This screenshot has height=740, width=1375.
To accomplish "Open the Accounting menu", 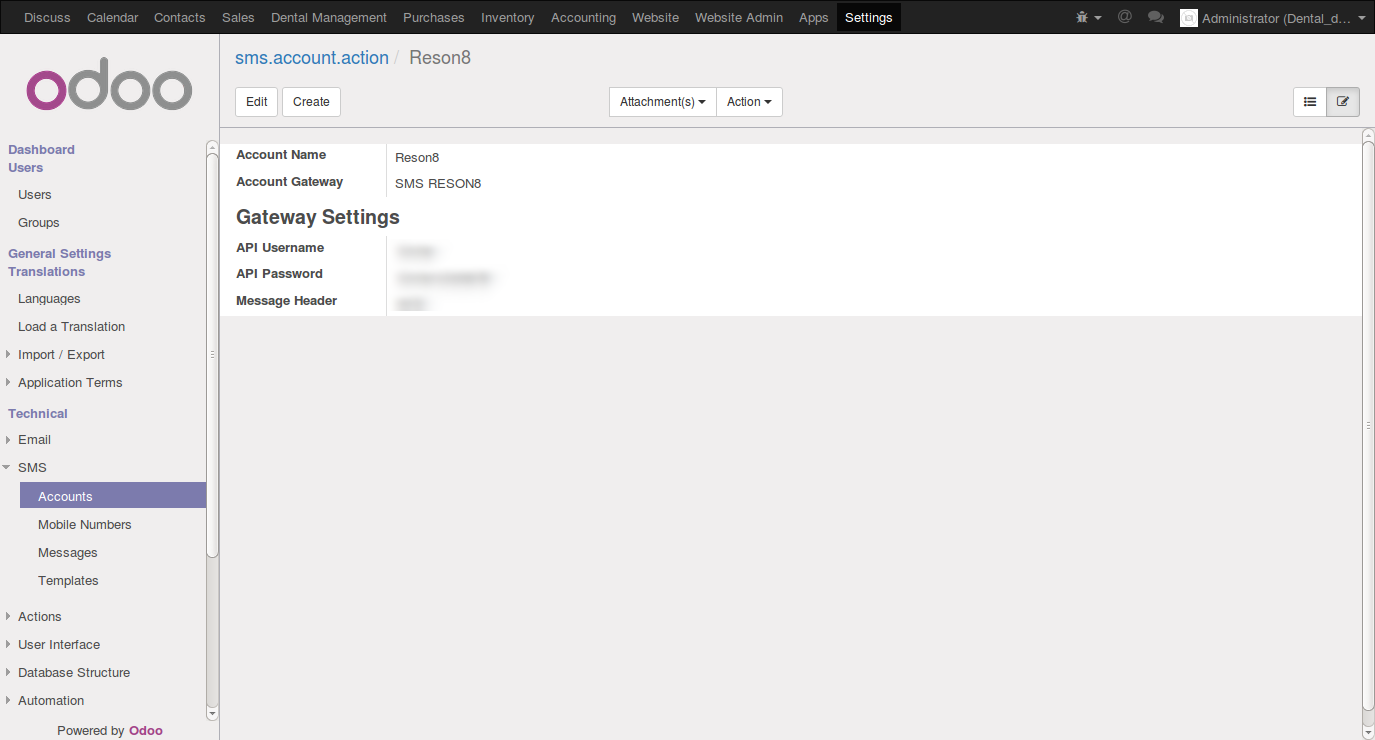I will coord(583,17).
